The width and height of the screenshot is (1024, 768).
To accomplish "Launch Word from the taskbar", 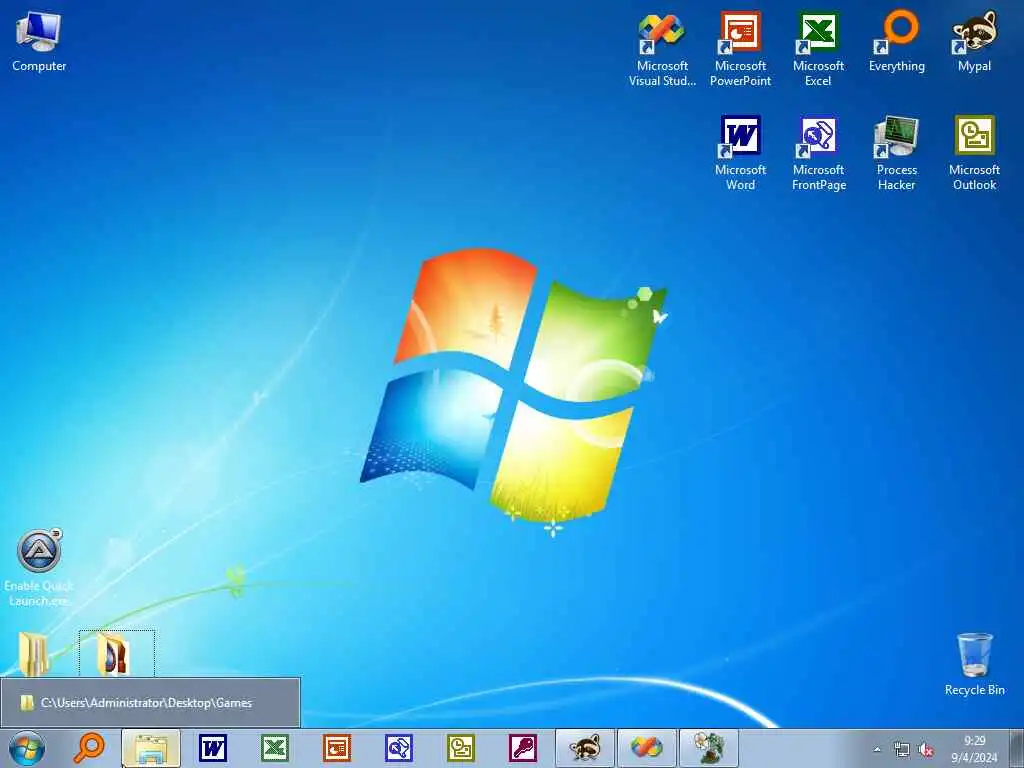I will click(x=213, y=748).
